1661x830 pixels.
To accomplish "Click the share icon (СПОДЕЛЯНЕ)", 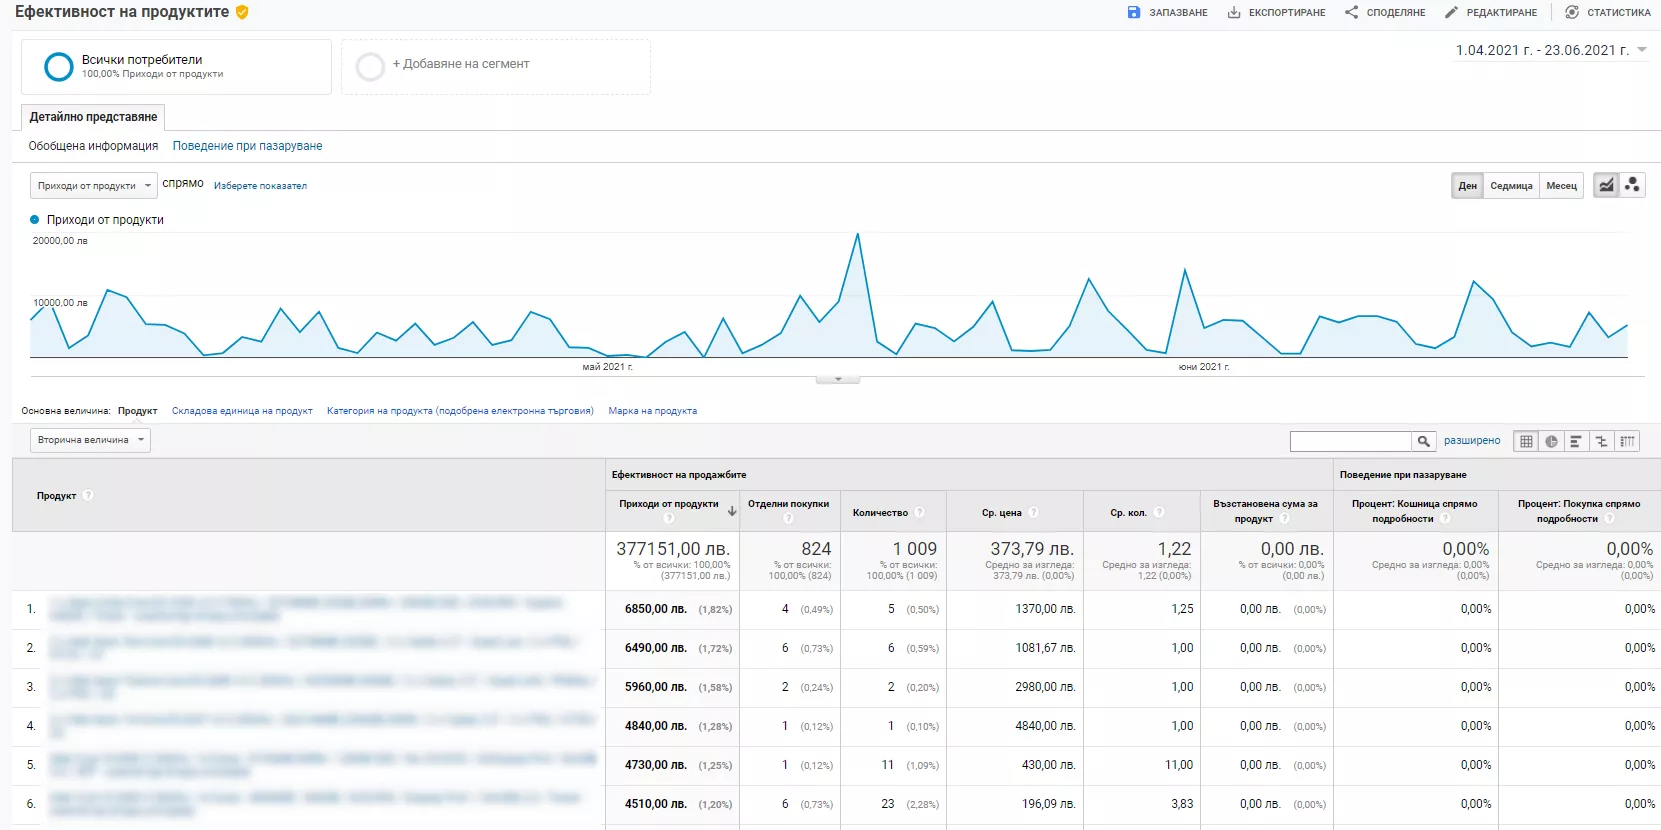I will [1351, 12].
